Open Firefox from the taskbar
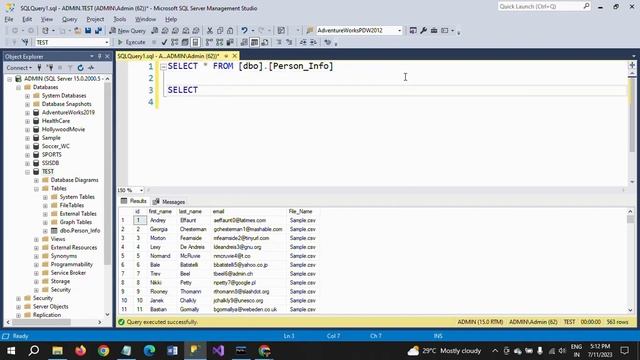Viewport: 640px width, 360px height. (x=80, y=351)
